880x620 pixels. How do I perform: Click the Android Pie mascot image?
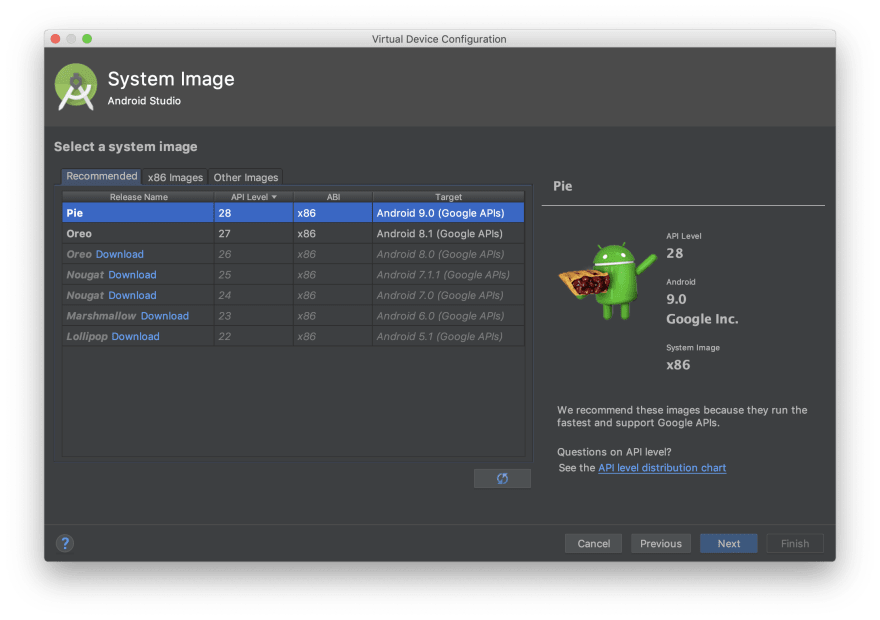pyautogui.click(x=608, y=281)
